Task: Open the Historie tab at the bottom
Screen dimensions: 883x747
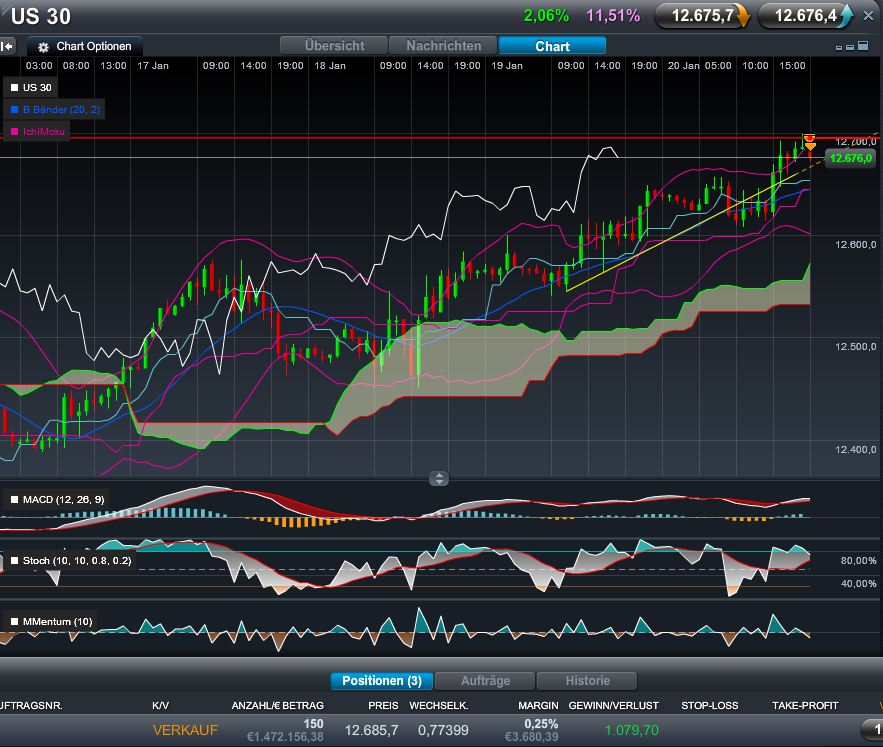Action: pyautogui.click(x=587, y=681)
